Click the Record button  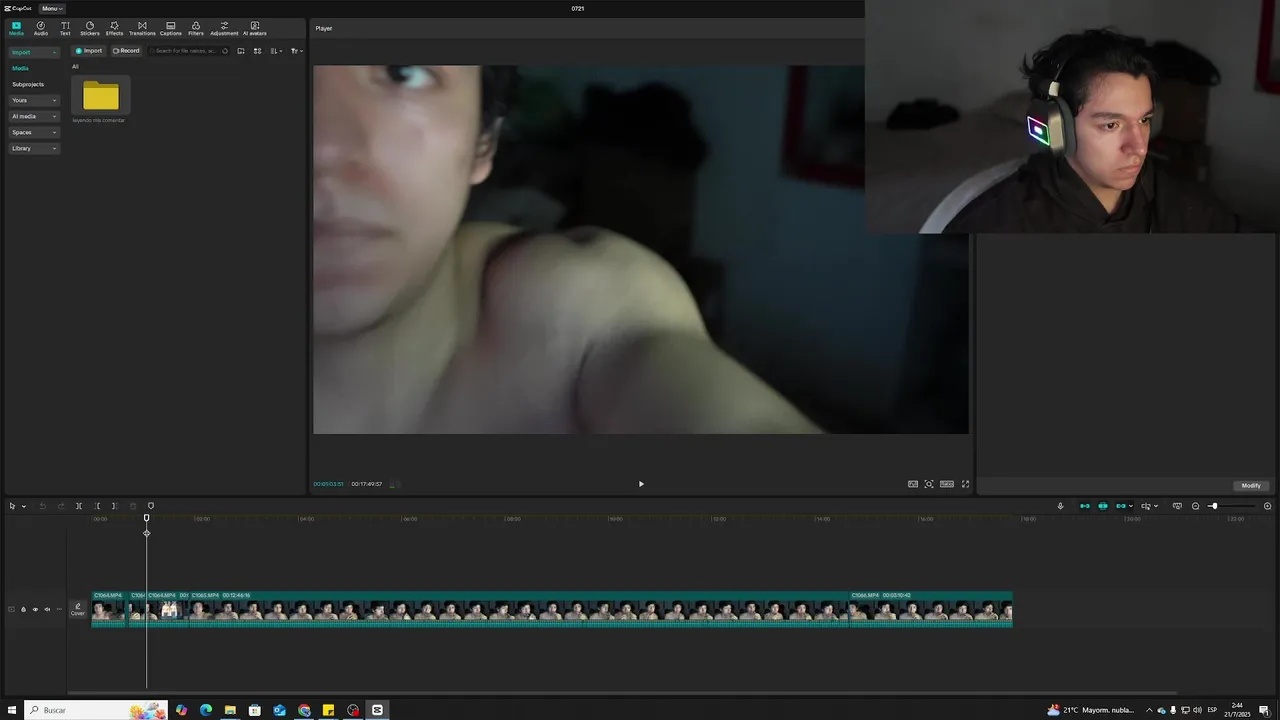(x=126, y=50)
